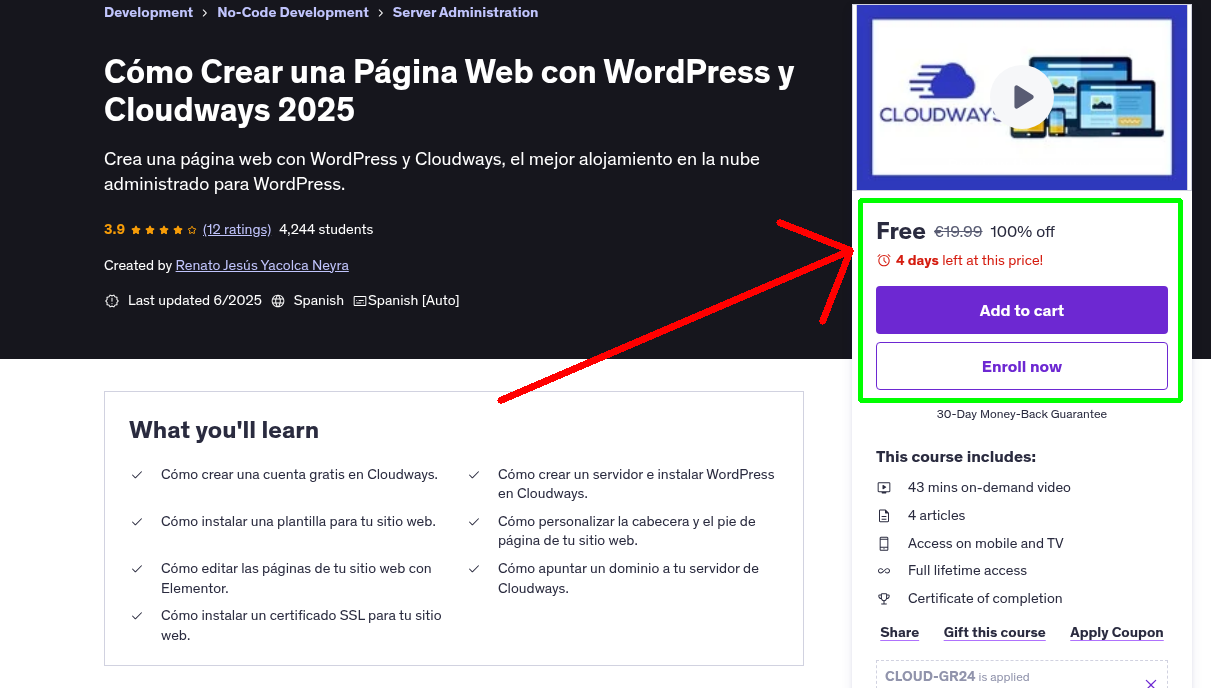The image size is (1211, 688).
Task: Click the star rating icons
Action: [x=164, y=229]
